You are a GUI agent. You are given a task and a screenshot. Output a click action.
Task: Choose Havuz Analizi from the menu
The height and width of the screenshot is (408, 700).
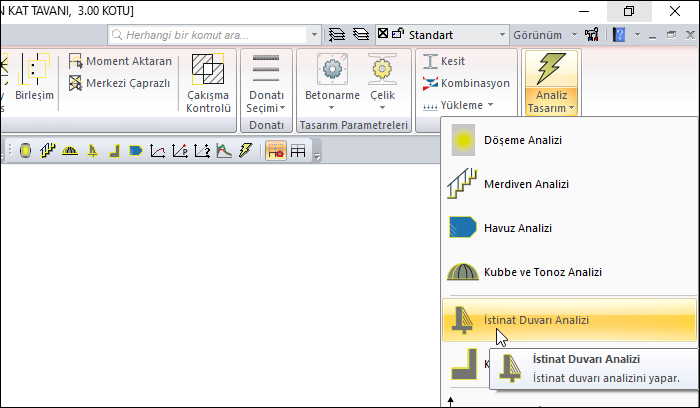point(569,228)
